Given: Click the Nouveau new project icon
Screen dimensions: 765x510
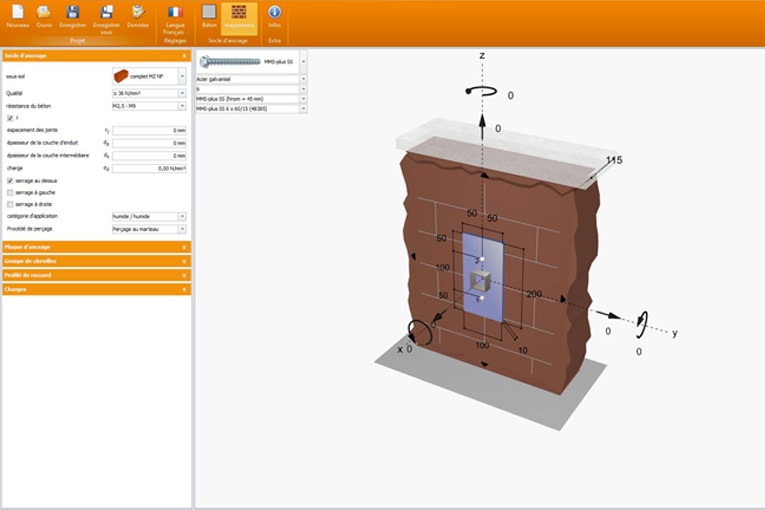Looking at the screenshot, I should coord(17,13).
